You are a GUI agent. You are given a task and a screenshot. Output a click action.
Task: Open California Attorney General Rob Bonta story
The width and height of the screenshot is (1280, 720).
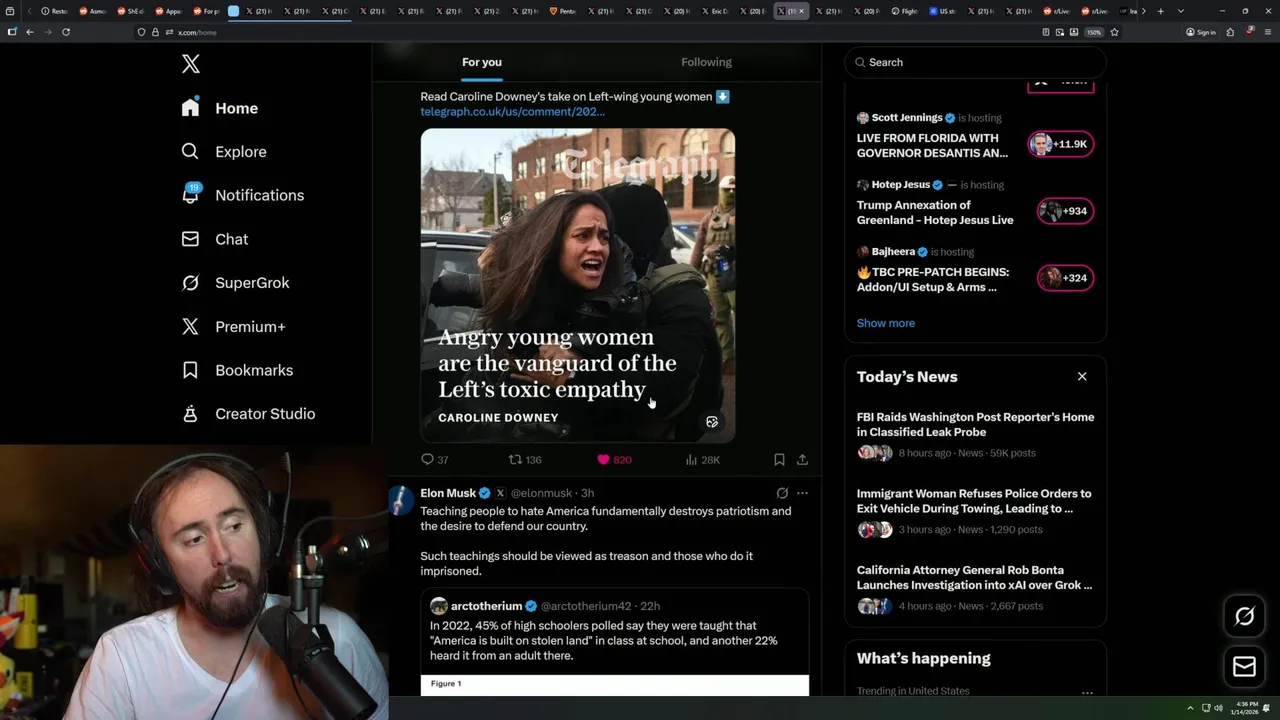(974, 577)
